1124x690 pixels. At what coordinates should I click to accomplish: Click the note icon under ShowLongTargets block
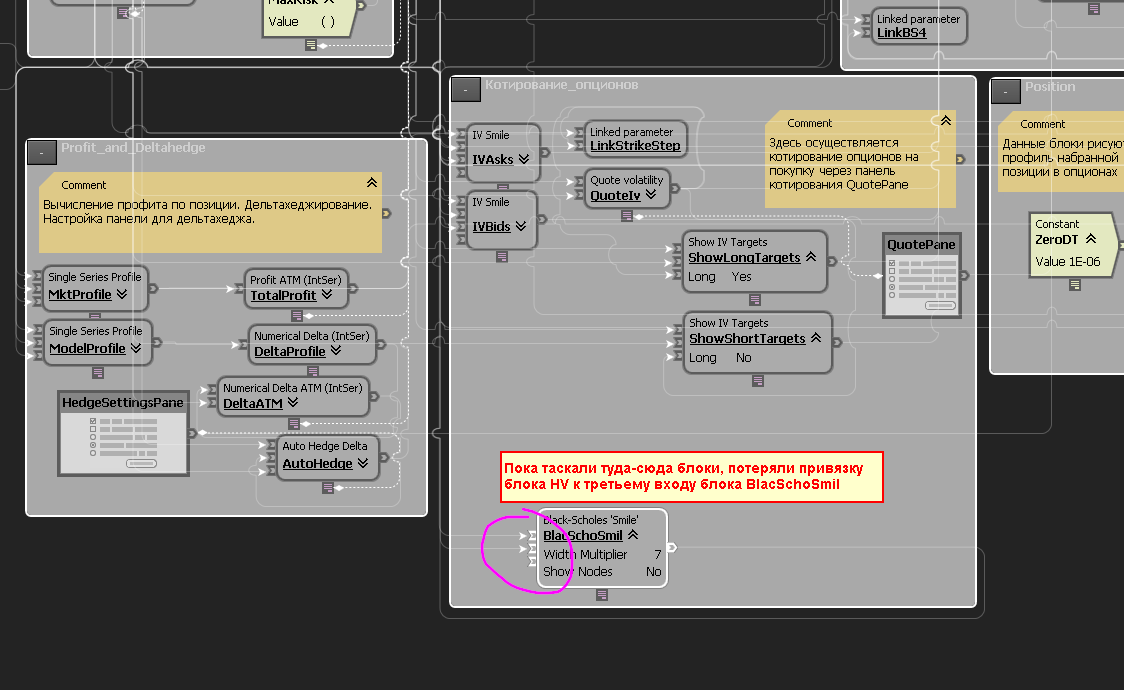[755, 300]
